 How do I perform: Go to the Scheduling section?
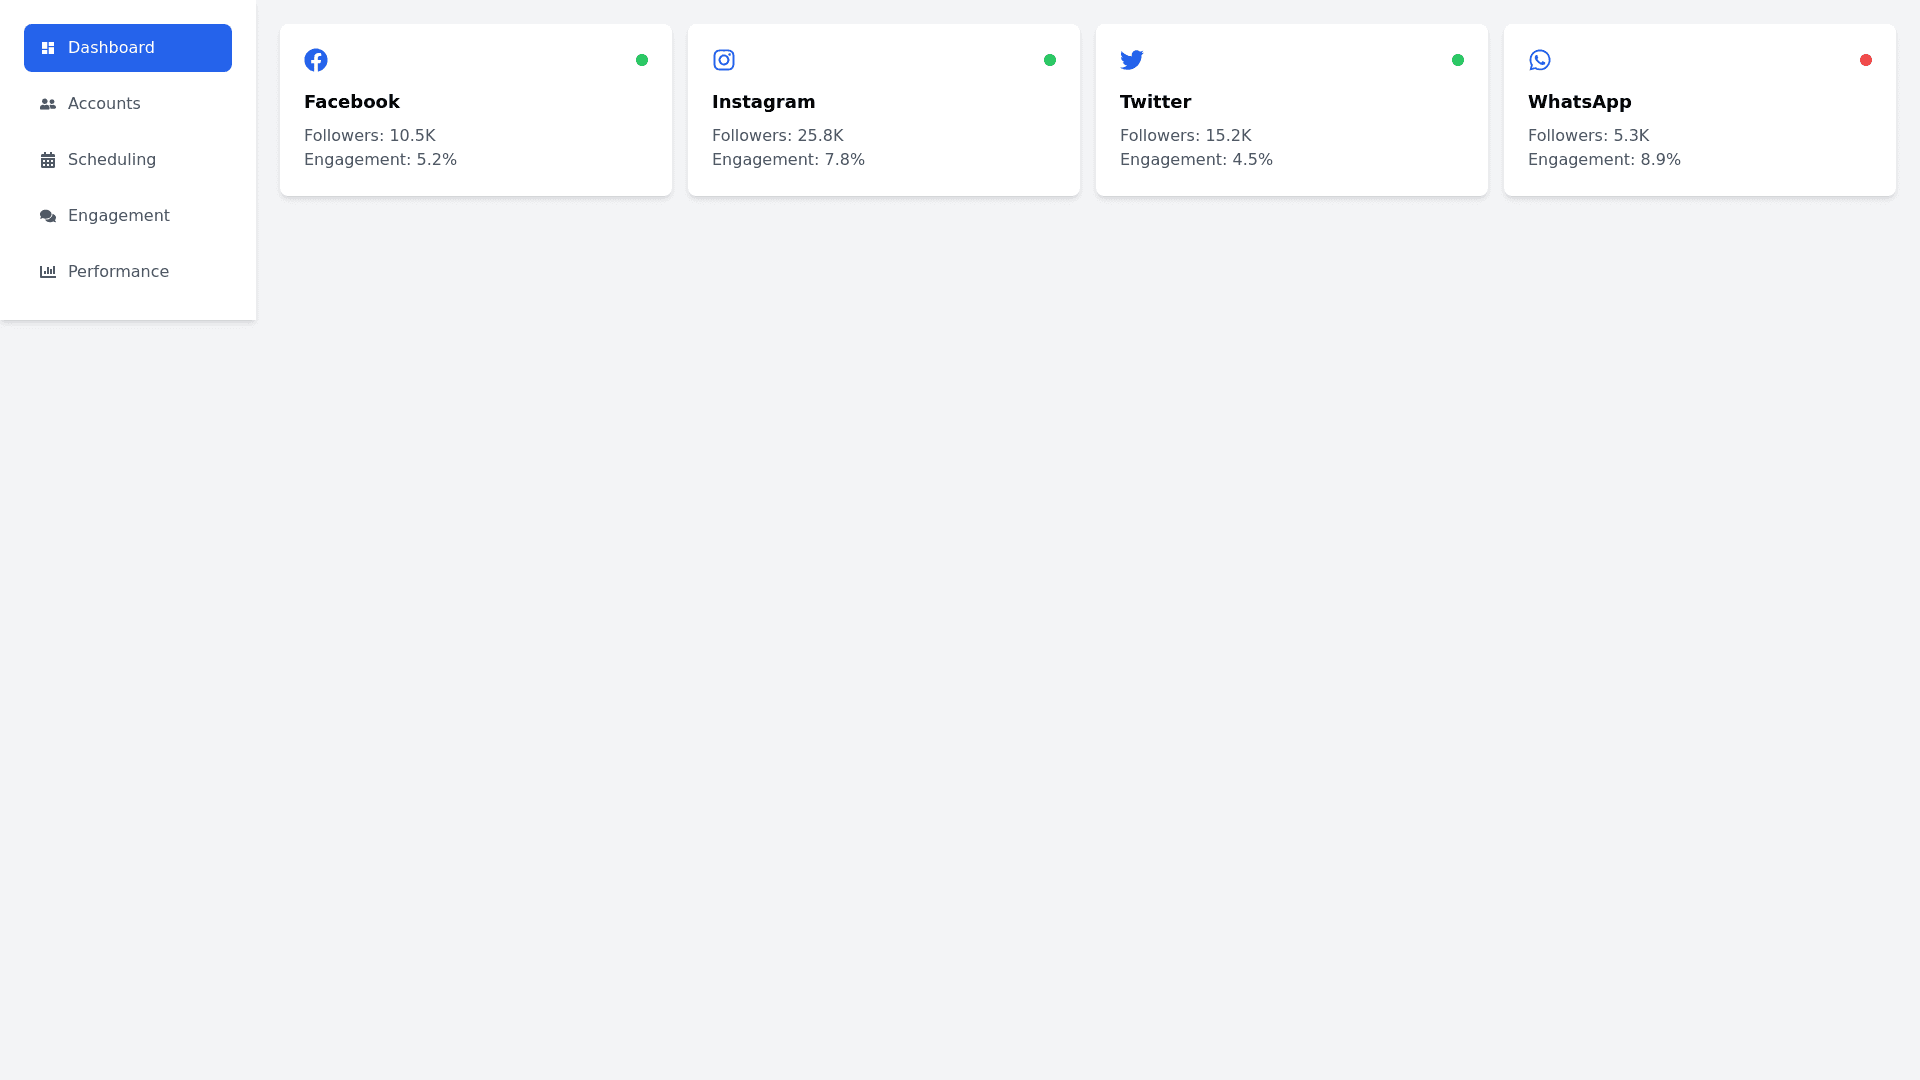pyautogui.click(x=112, y=160)
